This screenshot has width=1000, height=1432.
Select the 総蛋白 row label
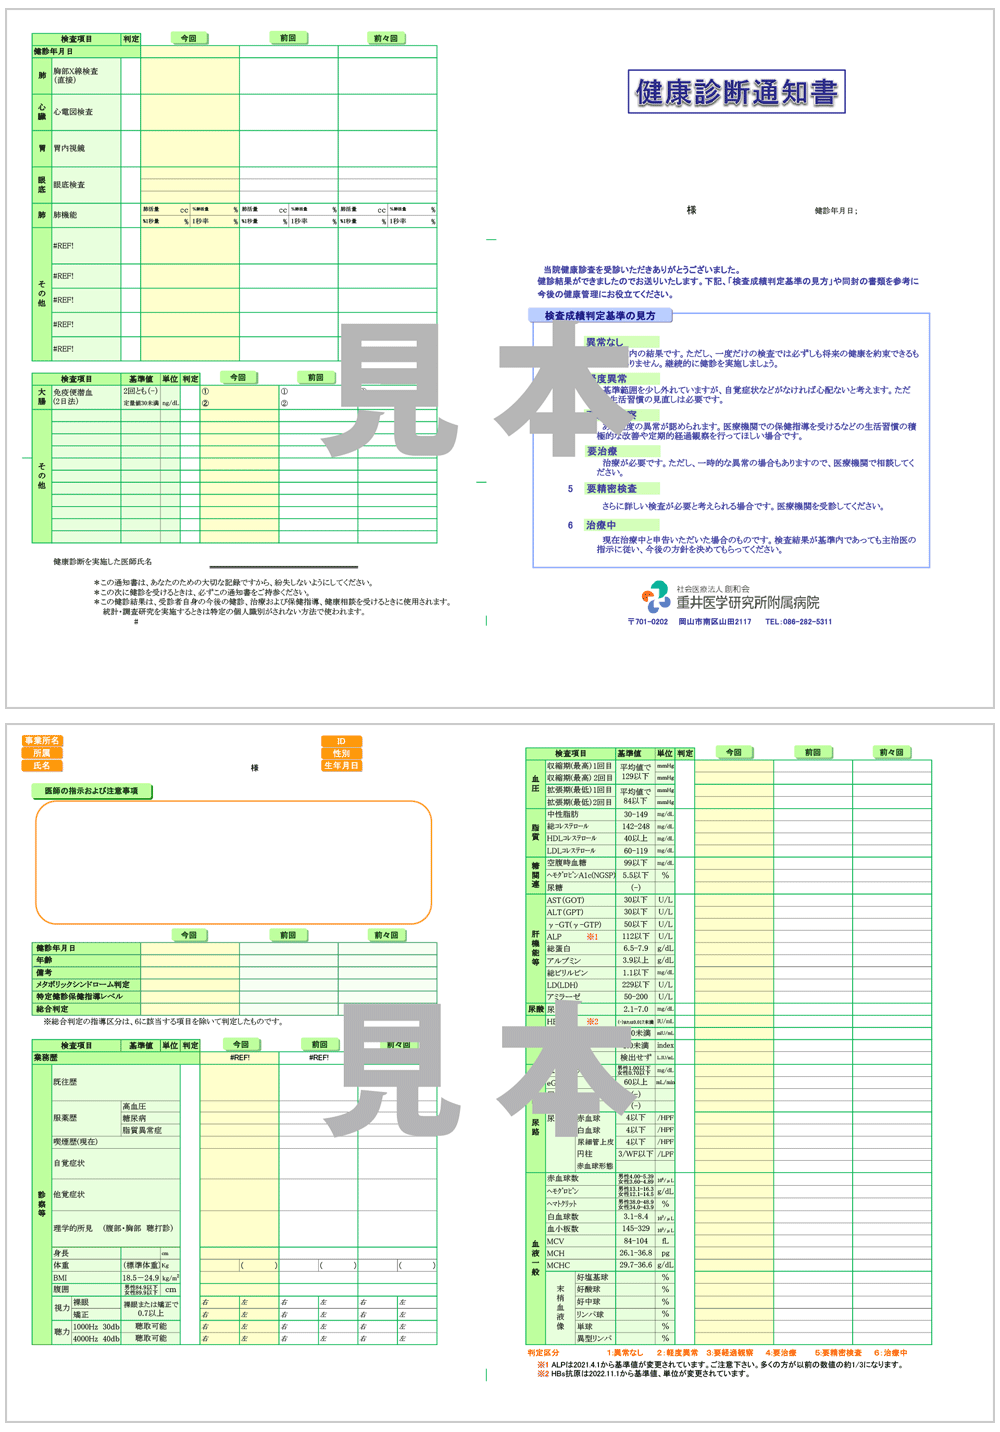(559, 948)
